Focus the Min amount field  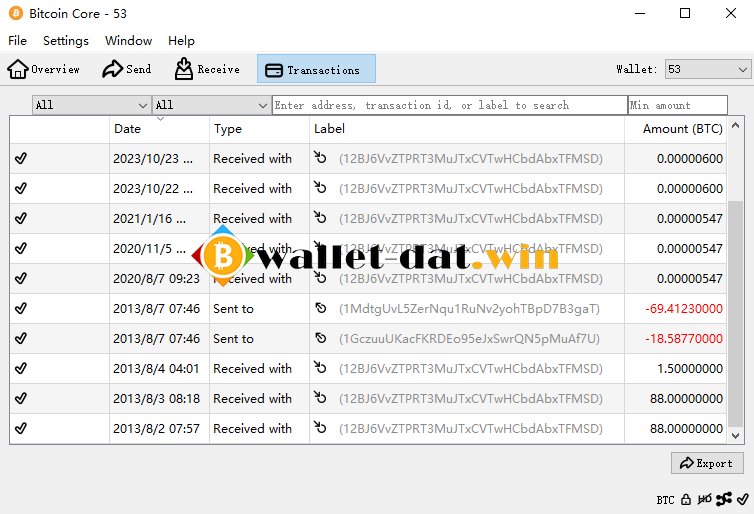click(678, 105)
